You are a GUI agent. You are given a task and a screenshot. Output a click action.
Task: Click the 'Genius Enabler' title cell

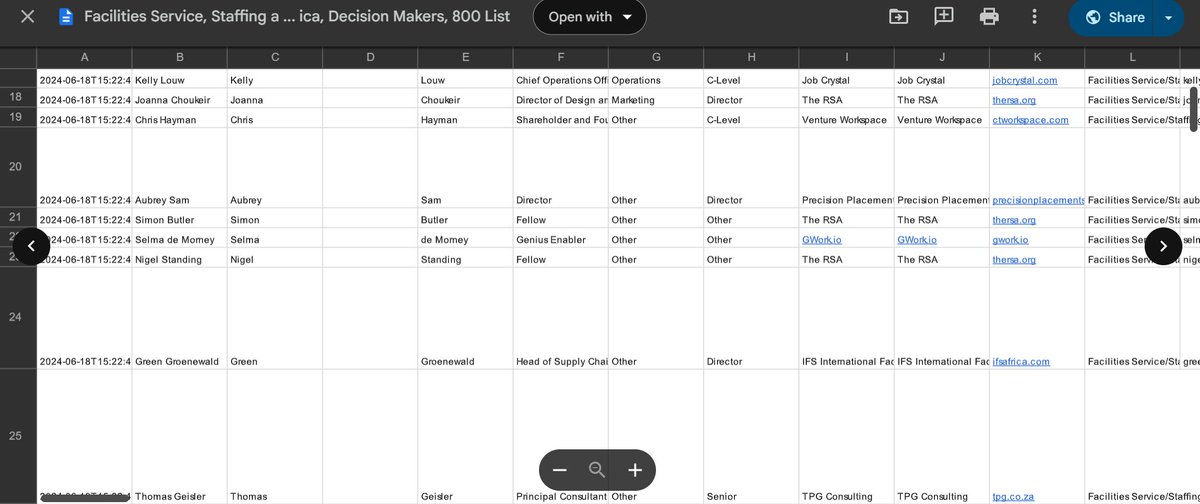[x=560, y=240]
